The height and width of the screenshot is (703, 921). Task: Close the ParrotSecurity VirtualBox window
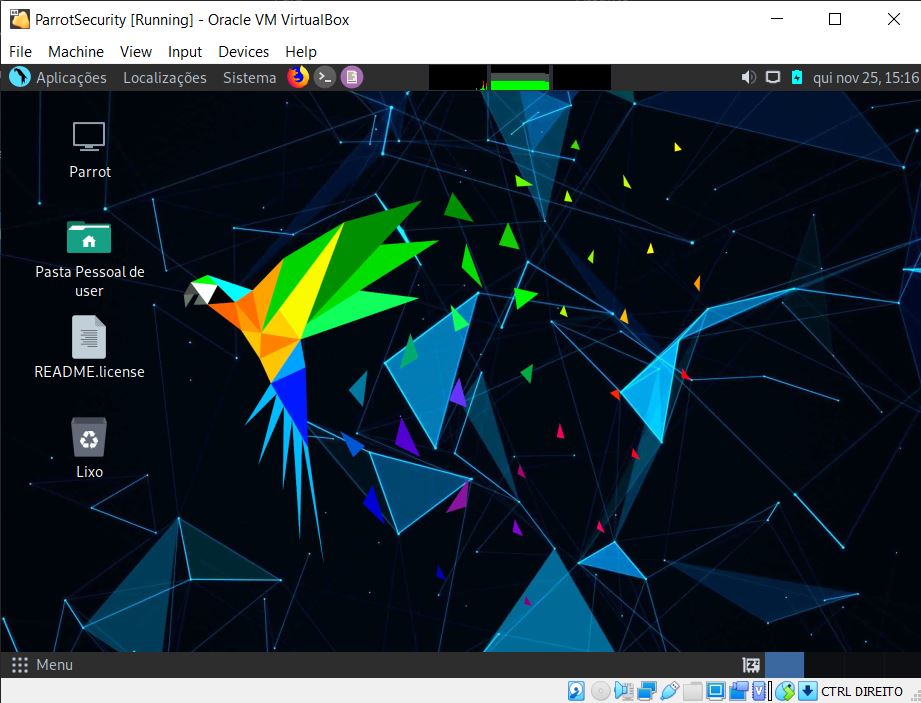(893, 19)
